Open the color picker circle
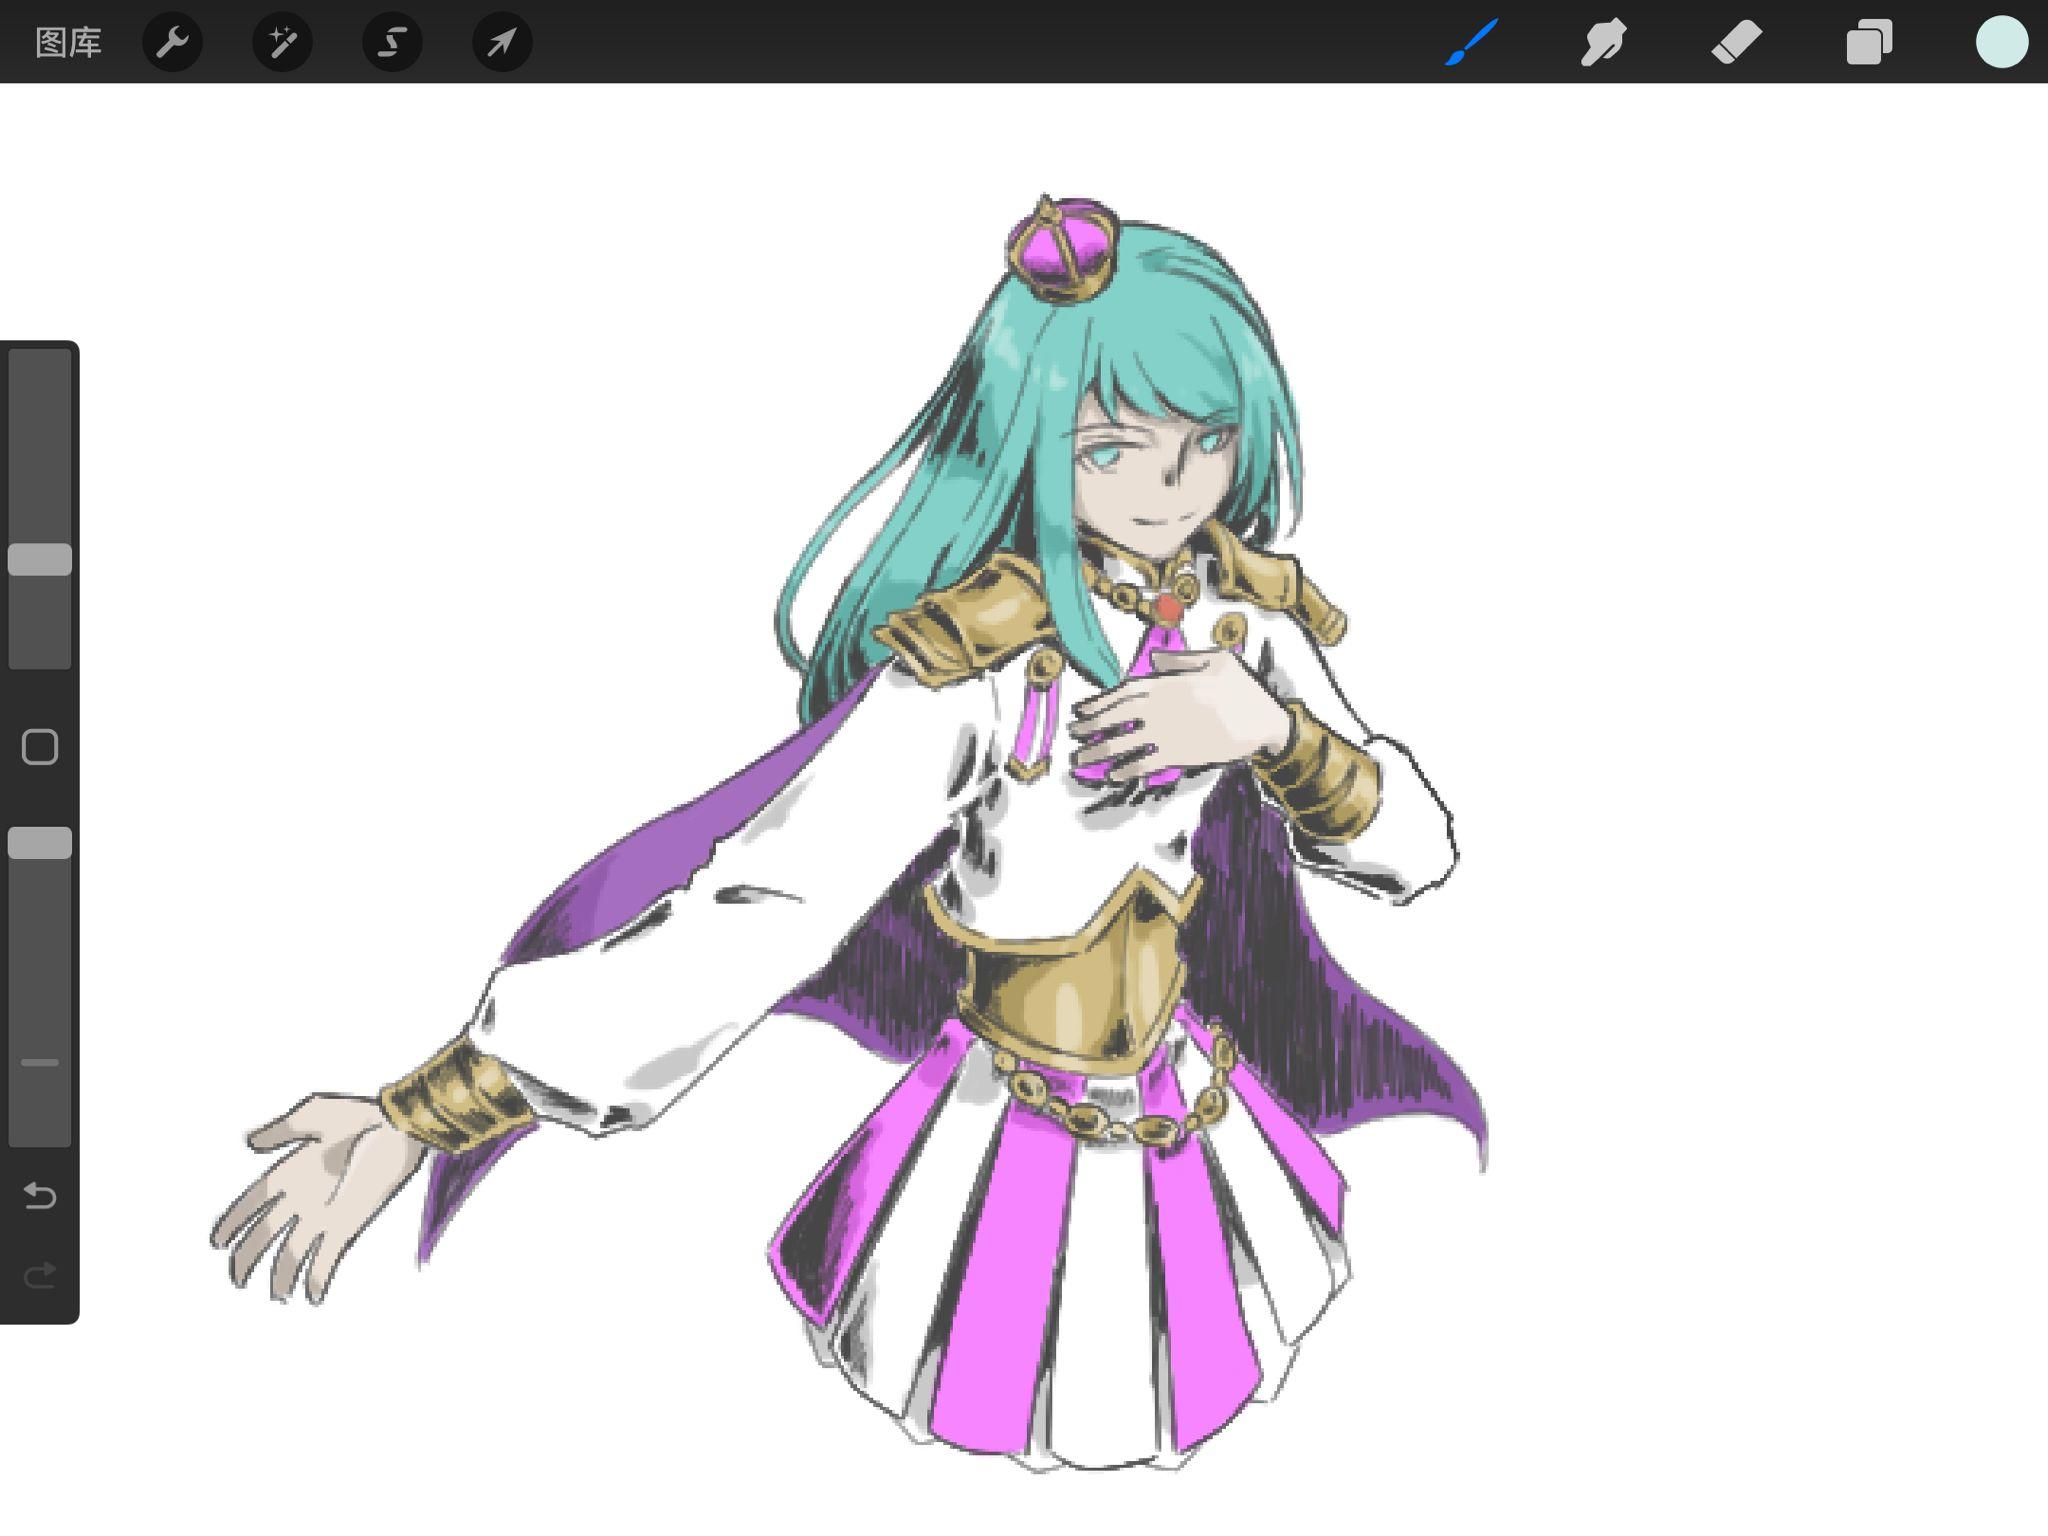The width and height of the screenshot is (2048, 1536). point(2002,42)
